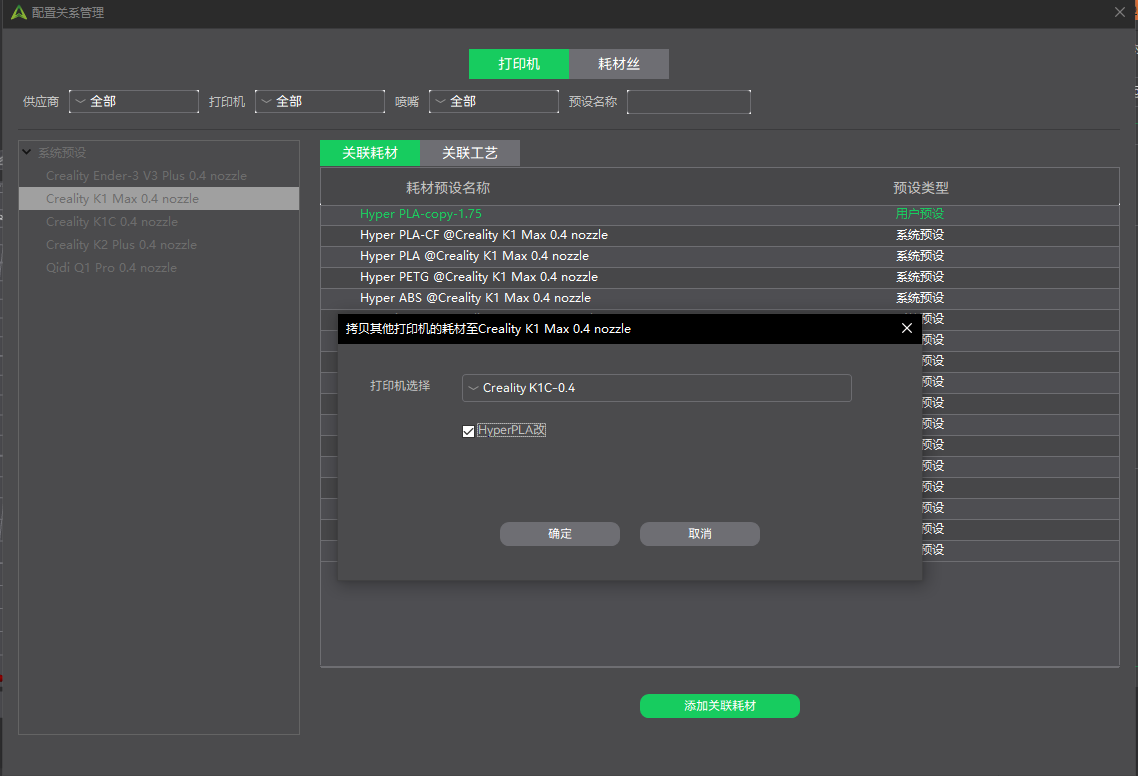Screen dimensions: 1138x776
Task: Select Creality Ender-3 V3 Plus 0.4 nozzle
Action: pos(159,176)
